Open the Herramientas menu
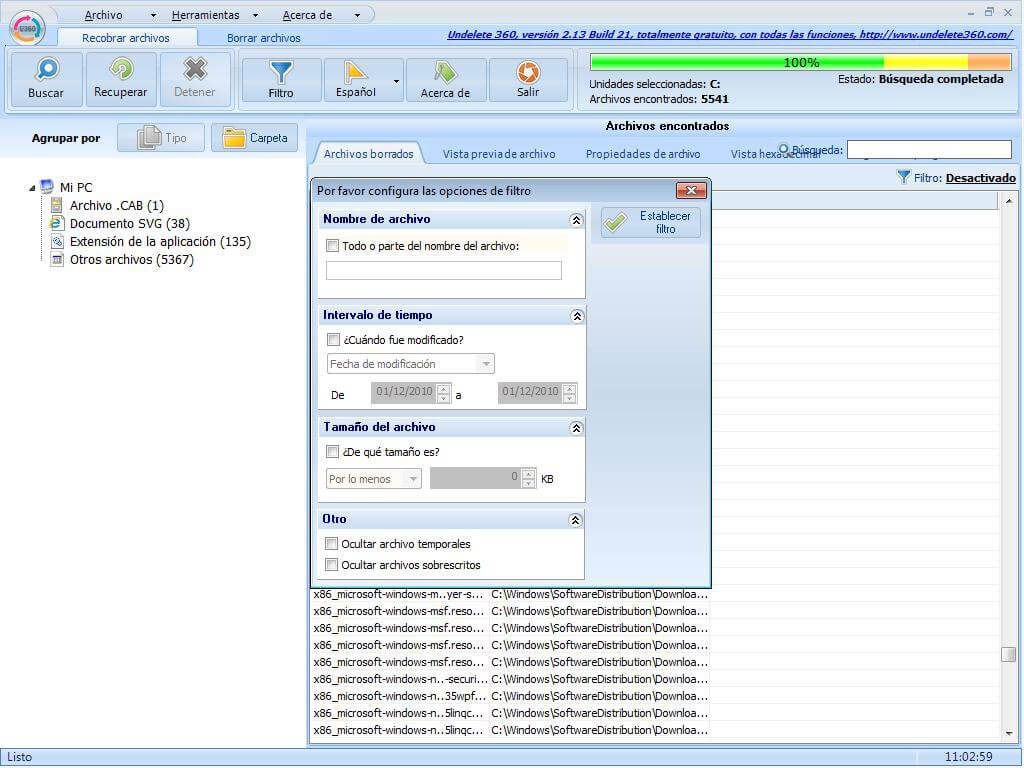Viewport: 1024px width, 768px height. [206, 15]
